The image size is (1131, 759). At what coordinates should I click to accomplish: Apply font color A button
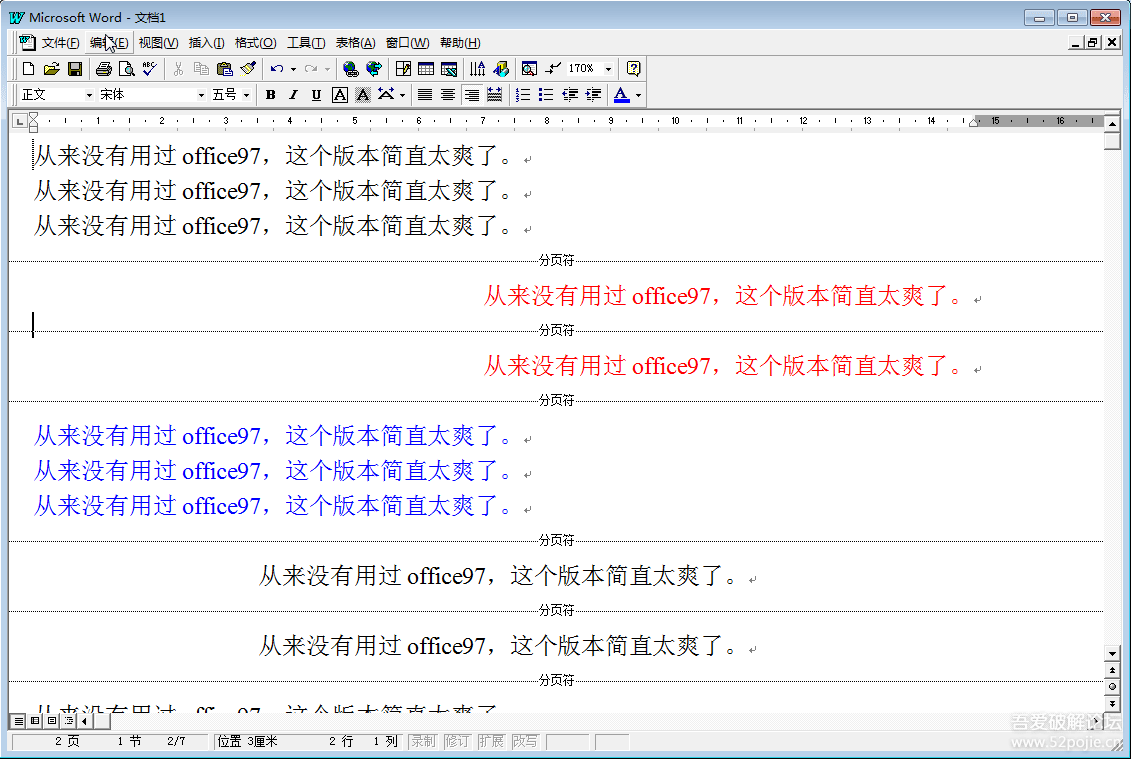[x=622, y=95]
